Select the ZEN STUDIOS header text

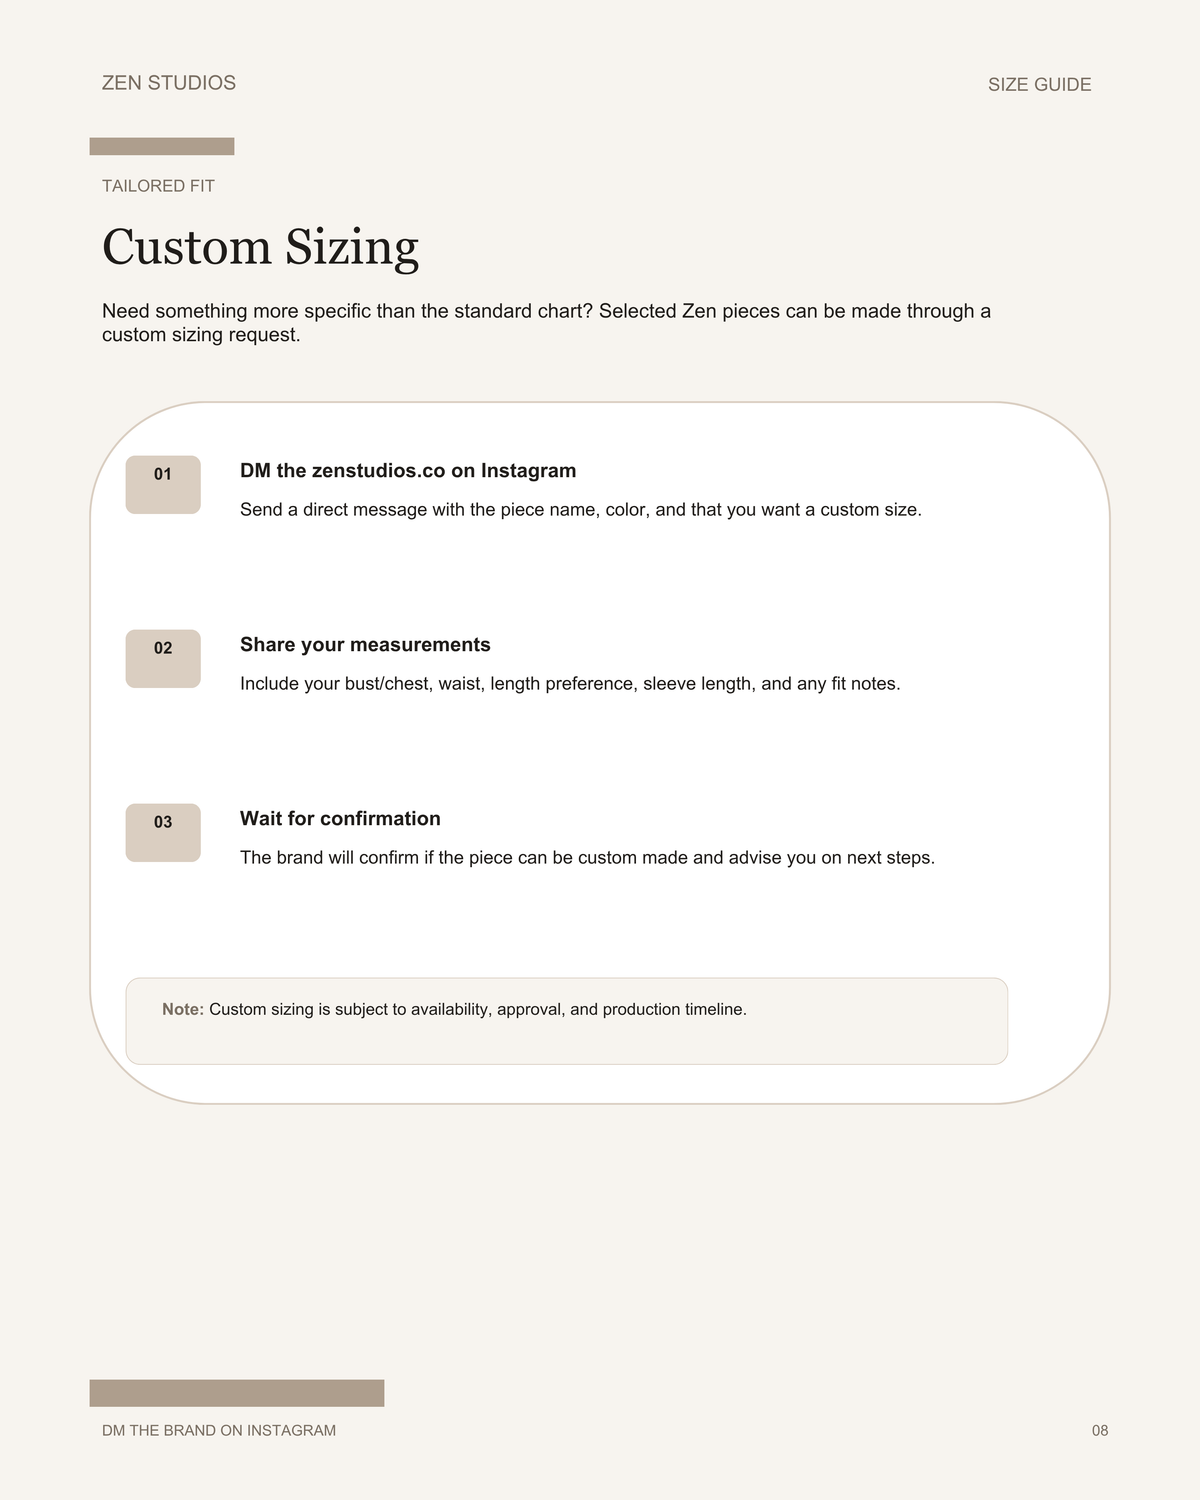click(x=169, y=83)
